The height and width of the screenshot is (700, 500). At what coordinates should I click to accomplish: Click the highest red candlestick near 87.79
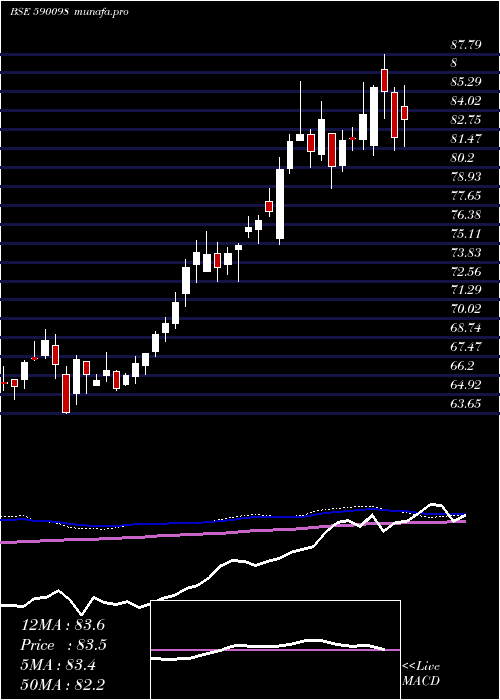click(384, 80)
